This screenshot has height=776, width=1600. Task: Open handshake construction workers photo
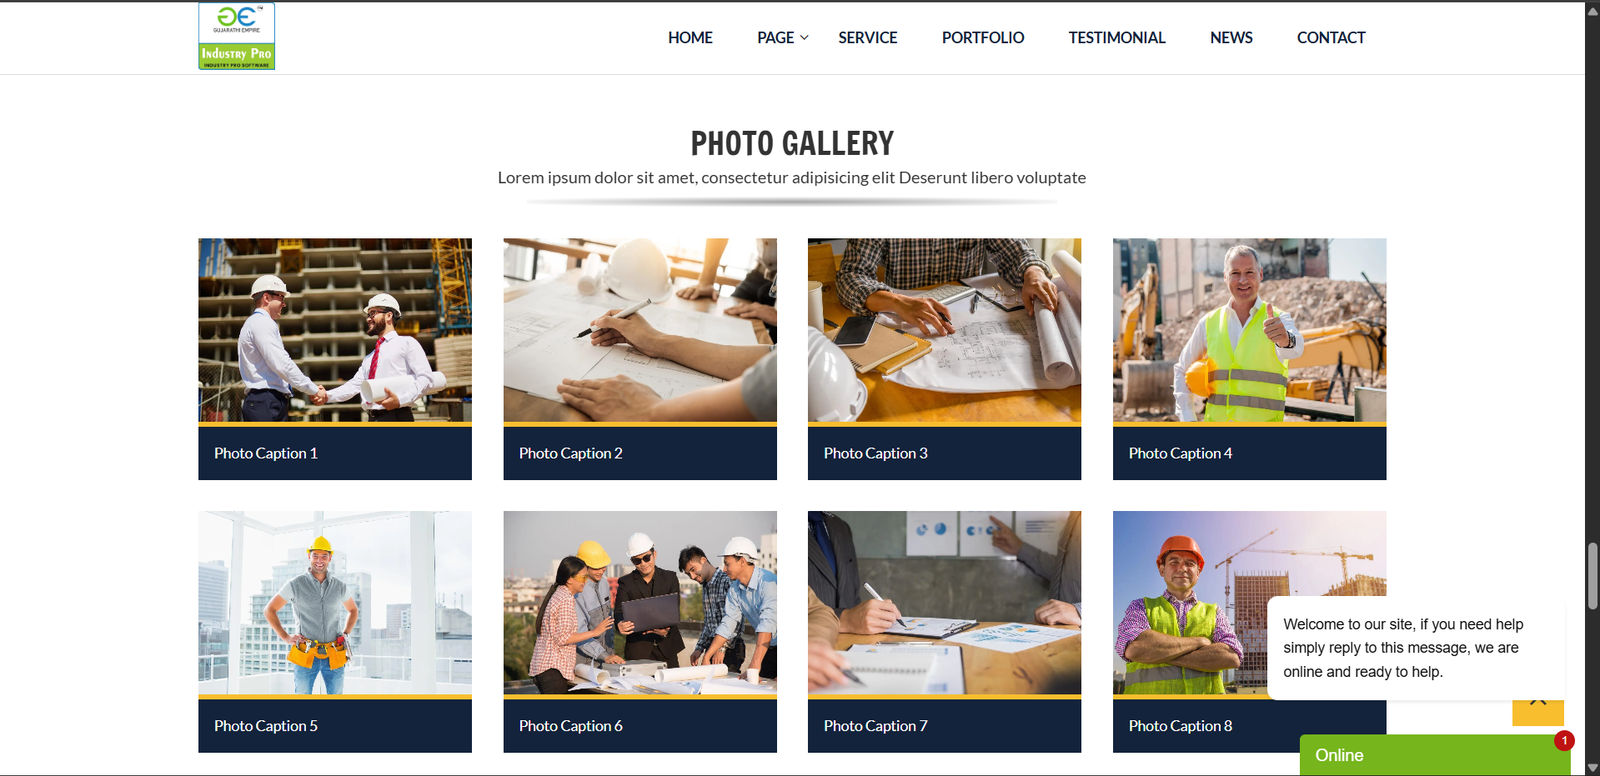point(335,330)
